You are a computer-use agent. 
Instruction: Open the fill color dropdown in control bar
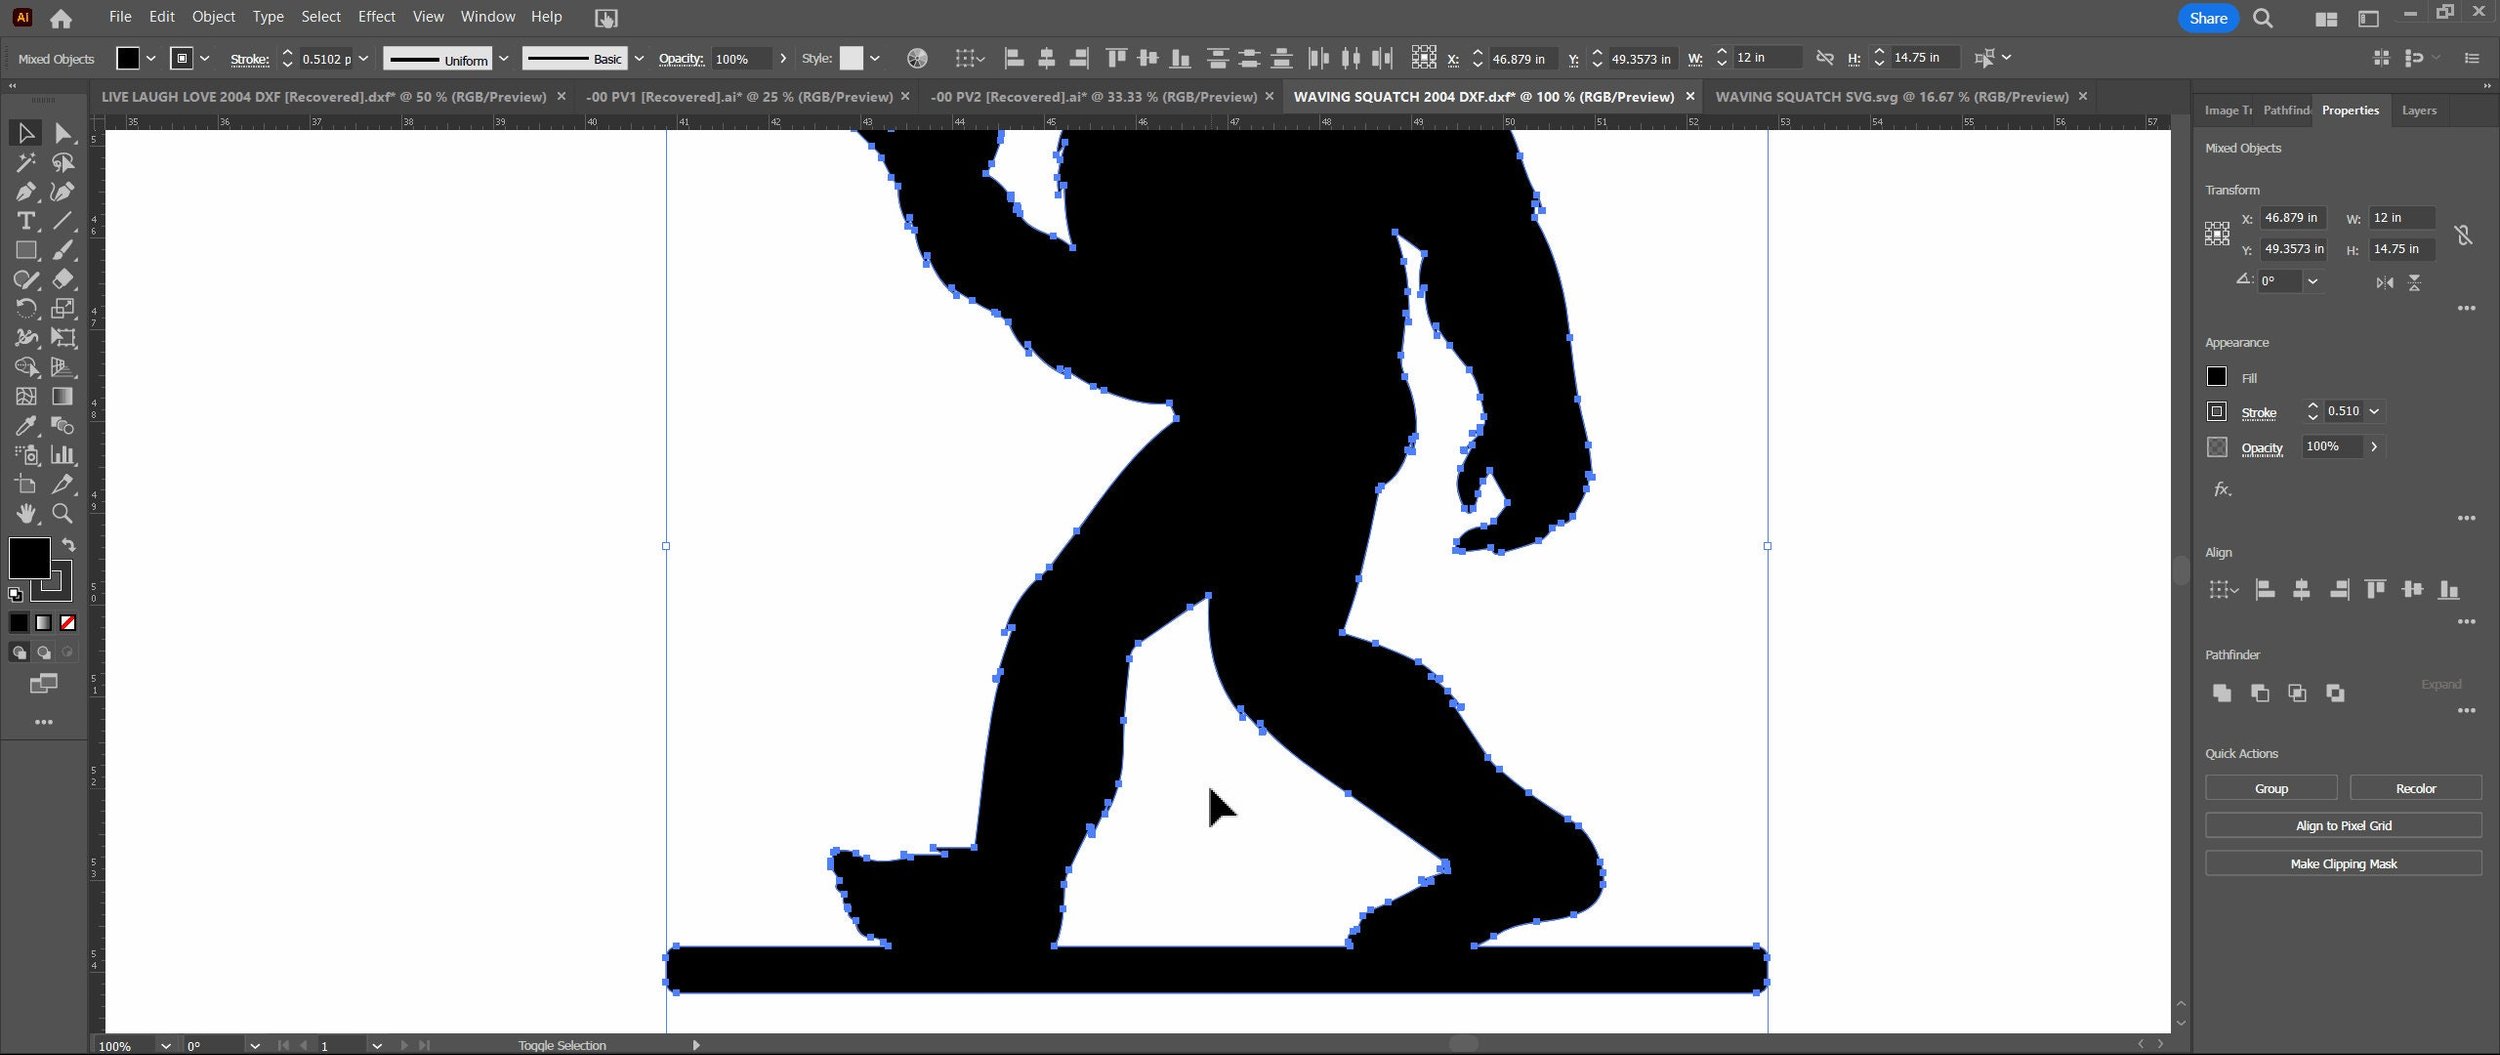151,59
